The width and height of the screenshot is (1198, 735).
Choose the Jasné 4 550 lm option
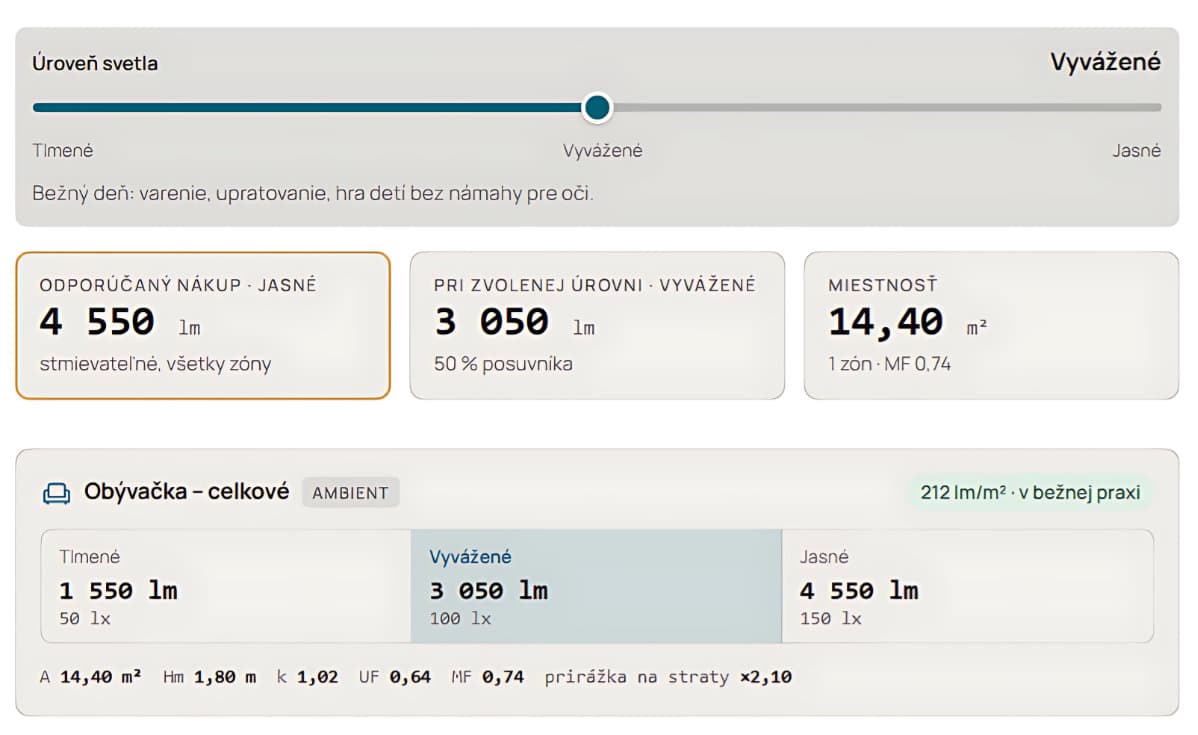[x=967, y=586]
